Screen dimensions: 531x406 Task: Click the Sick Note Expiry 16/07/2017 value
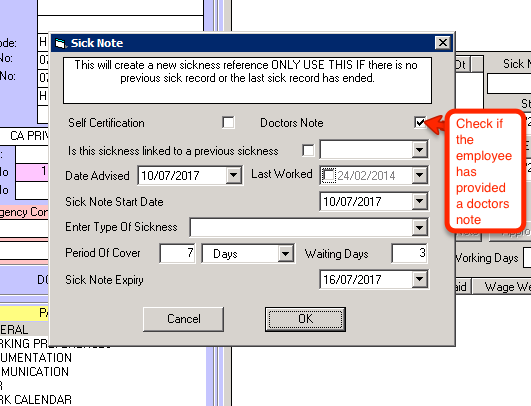pos(352,280)
